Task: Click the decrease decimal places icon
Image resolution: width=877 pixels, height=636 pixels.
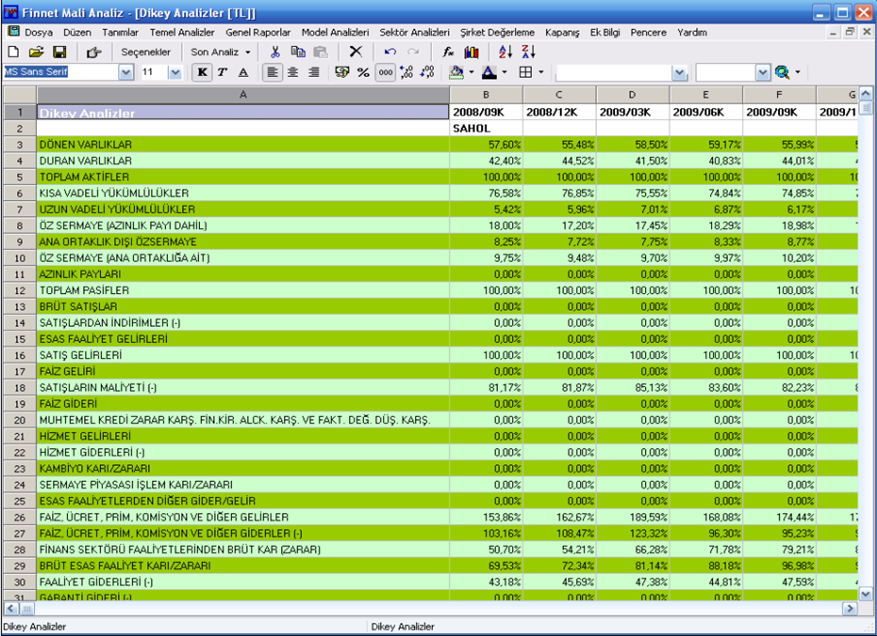Action: [427, 72]
